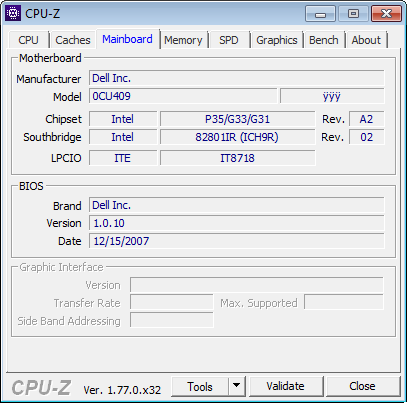Open the Tools dropdown arrow
Screen dimensions: 407x403
click(237, 386)
